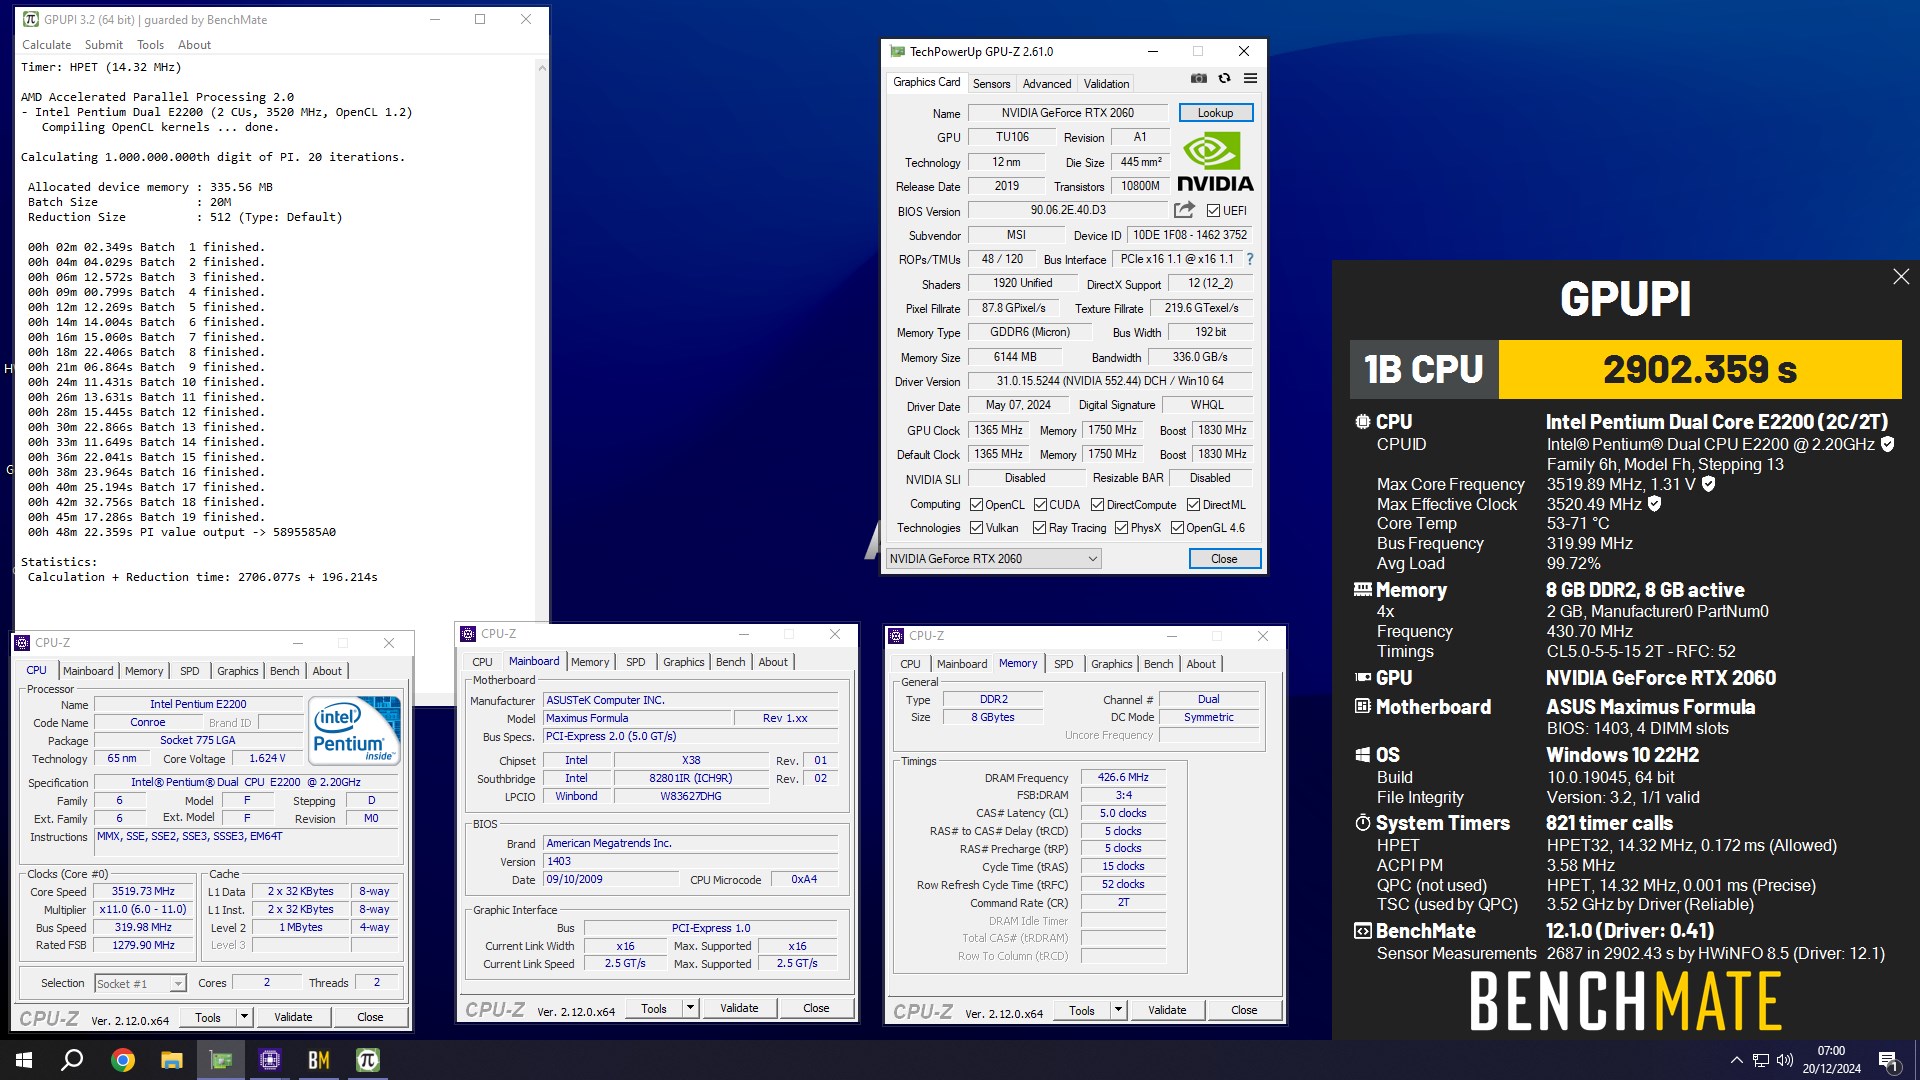This screenshot has height=1080, width=1920.
Task: Click the Lookup button in GPU-Z
Action: tap(1215, 113)
